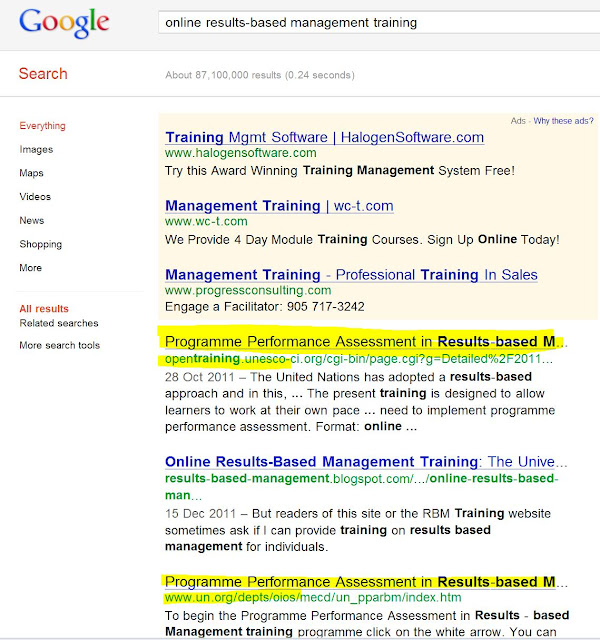The width and height of the screenshot is (600, 640).
Task: Switch to Maps results
Action: tap(31, 173)
